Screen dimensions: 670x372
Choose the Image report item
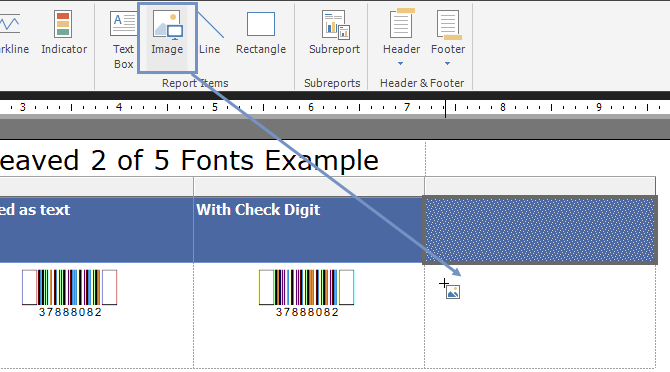[x=167, y=38]
